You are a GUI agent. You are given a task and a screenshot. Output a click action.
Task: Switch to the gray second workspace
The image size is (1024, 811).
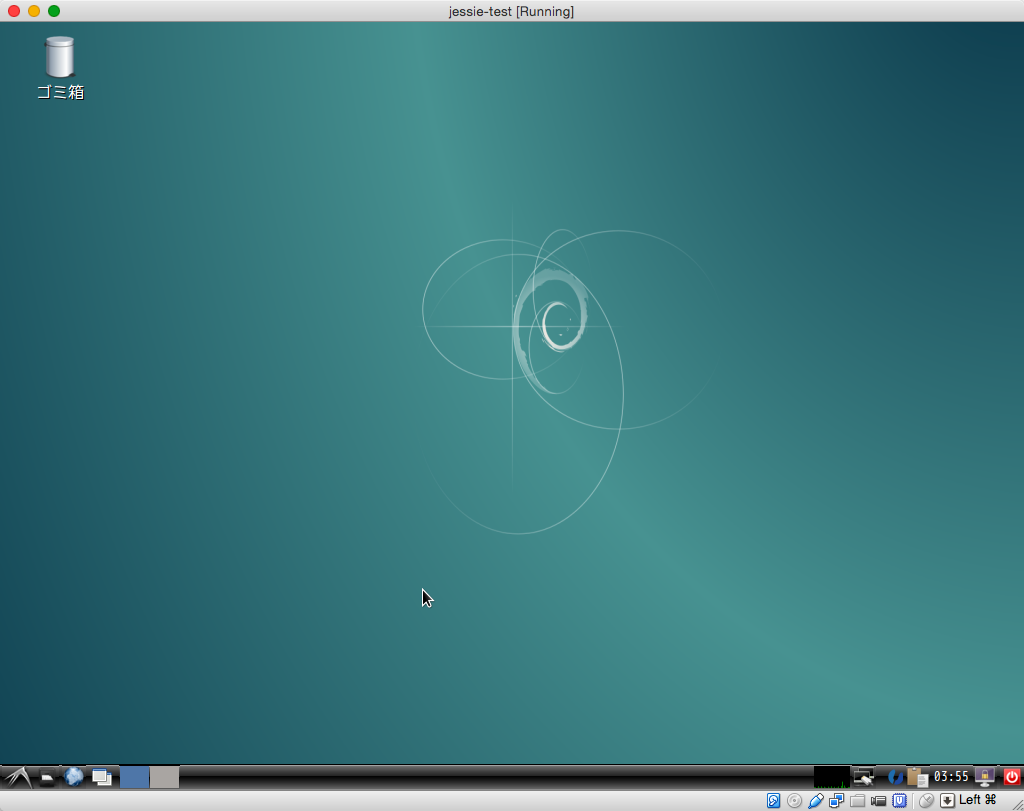coord(165,777)
